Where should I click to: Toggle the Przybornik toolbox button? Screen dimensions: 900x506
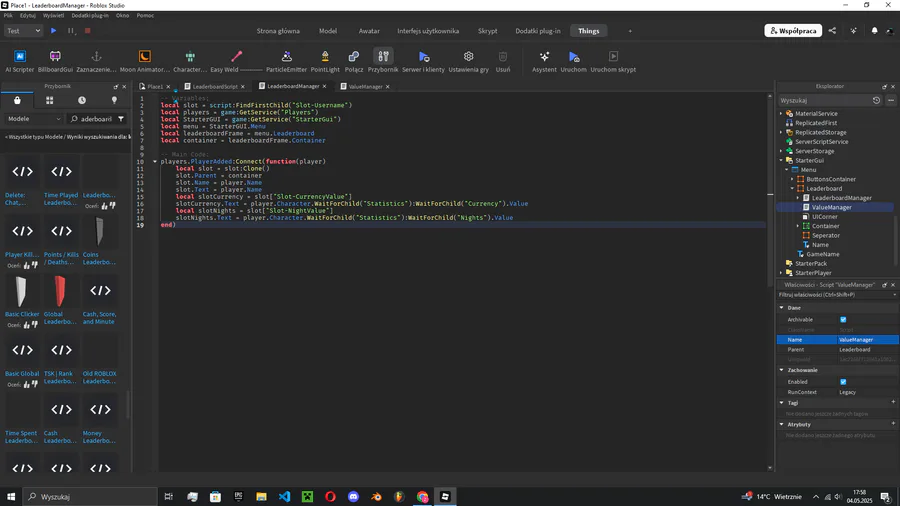tap(383, 60)
